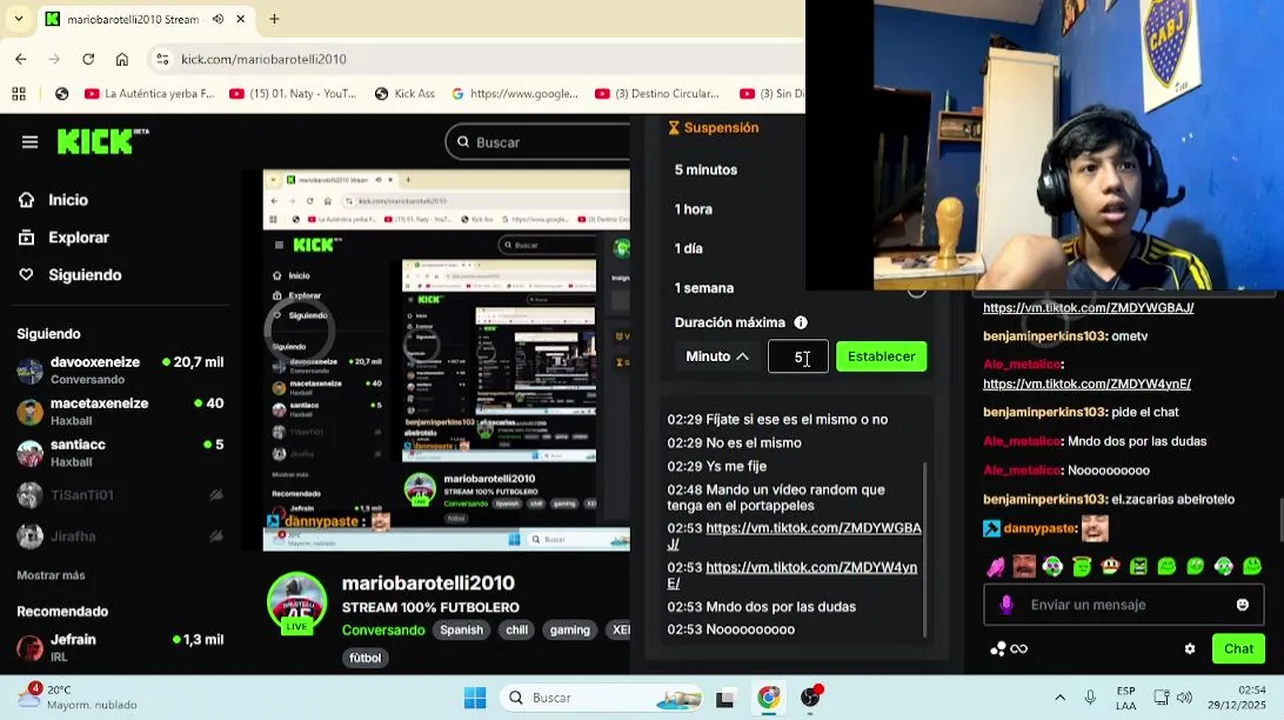Click benjaminperkins103 username on ometv message

(x=1045, y=336)
